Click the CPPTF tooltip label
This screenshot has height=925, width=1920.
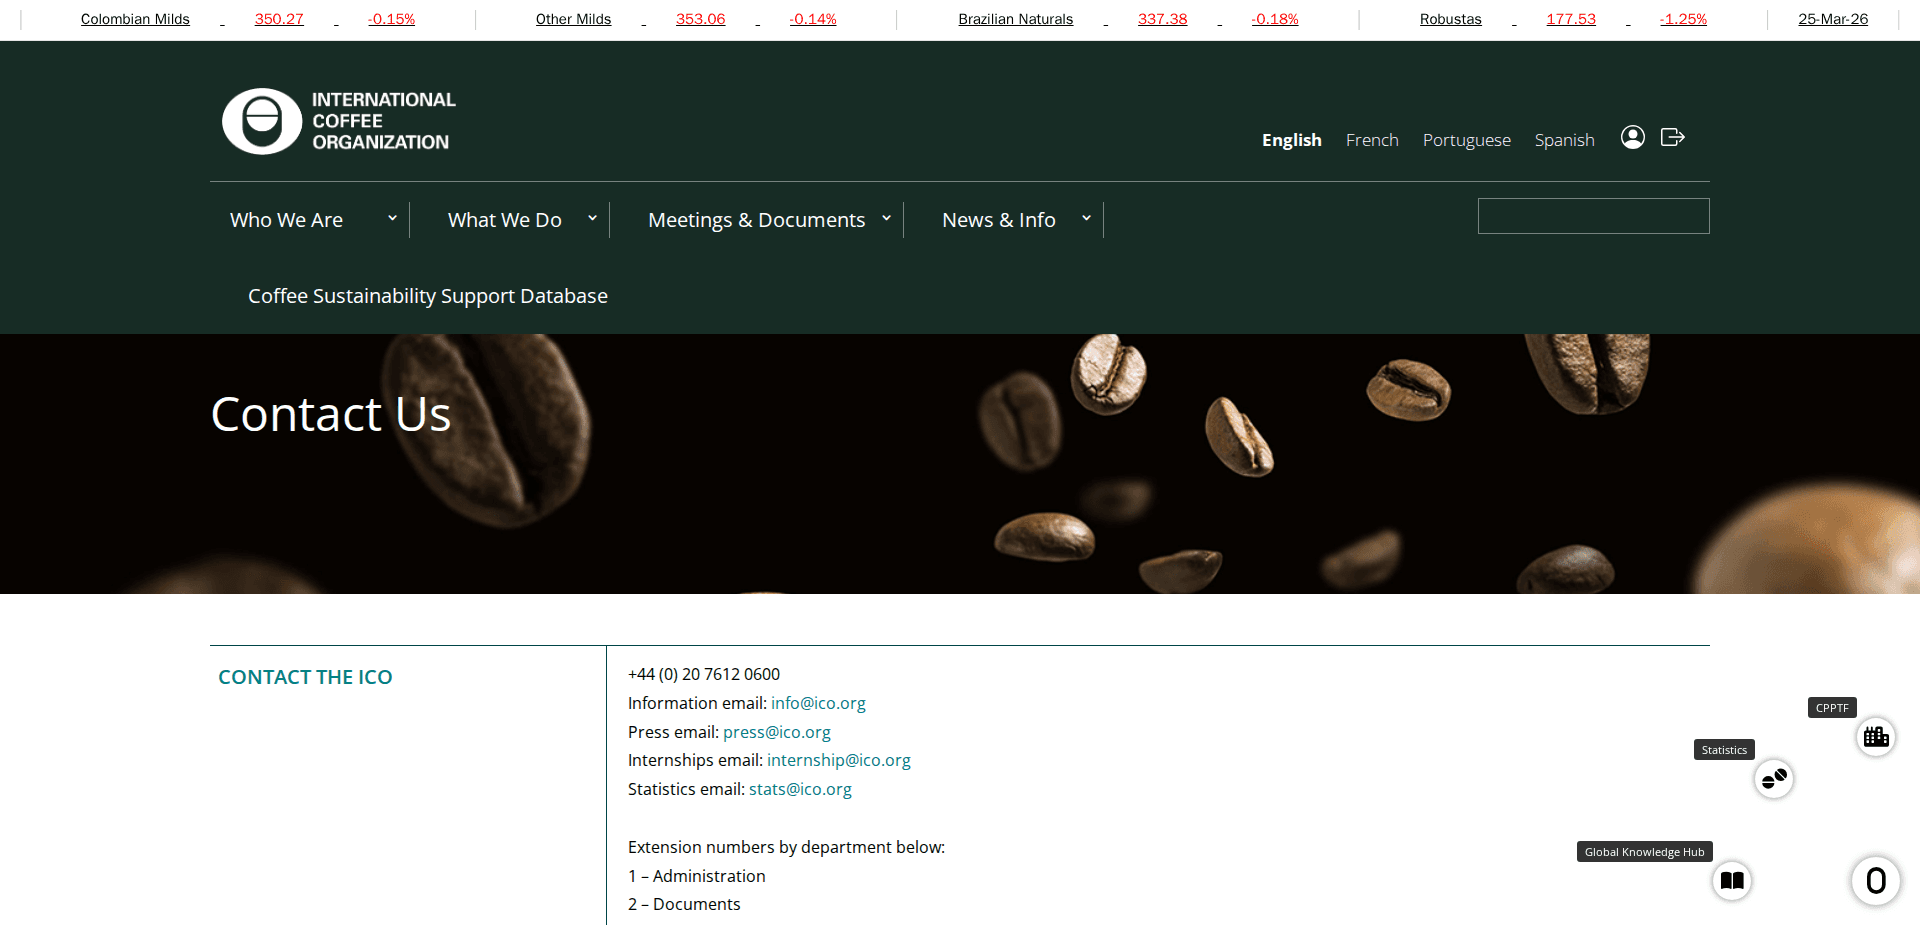pyautogui.click(x=1831, y=707)
